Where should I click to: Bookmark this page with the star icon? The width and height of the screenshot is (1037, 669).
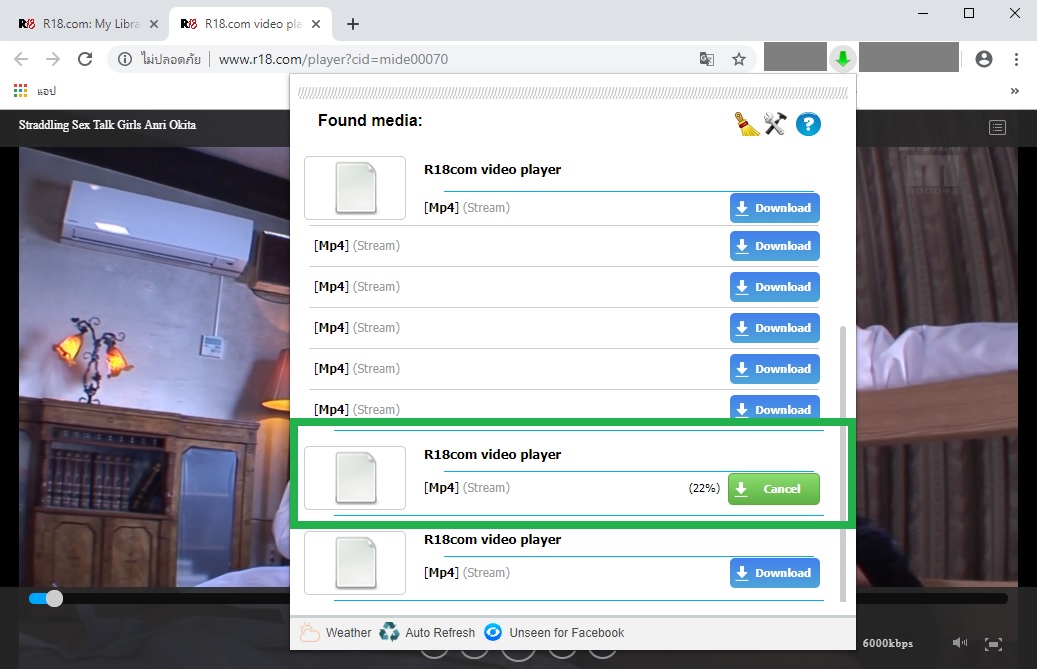[x=739, y=59]
